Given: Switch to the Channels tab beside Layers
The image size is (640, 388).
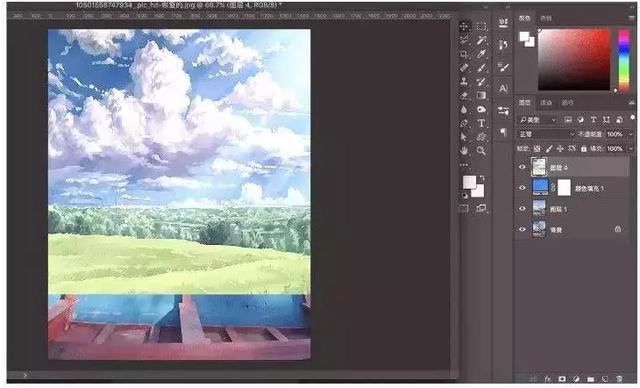Looking at the screenshot, I should point(546,102).
